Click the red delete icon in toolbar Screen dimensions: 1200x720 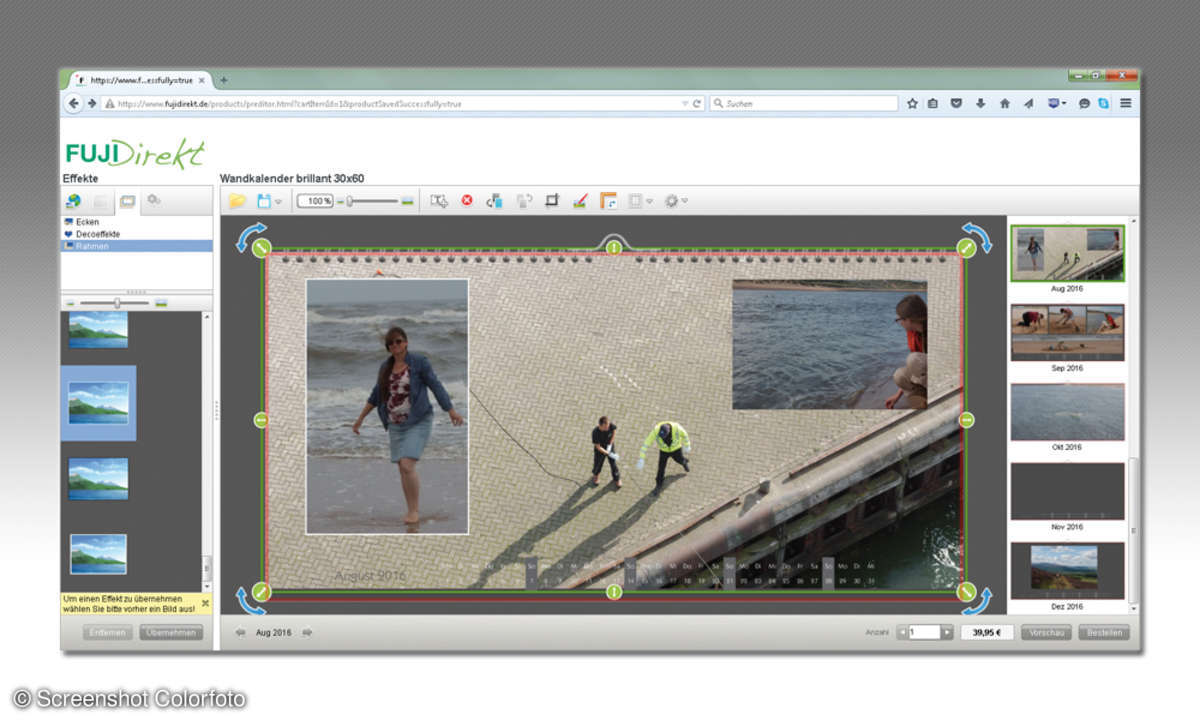467,201
